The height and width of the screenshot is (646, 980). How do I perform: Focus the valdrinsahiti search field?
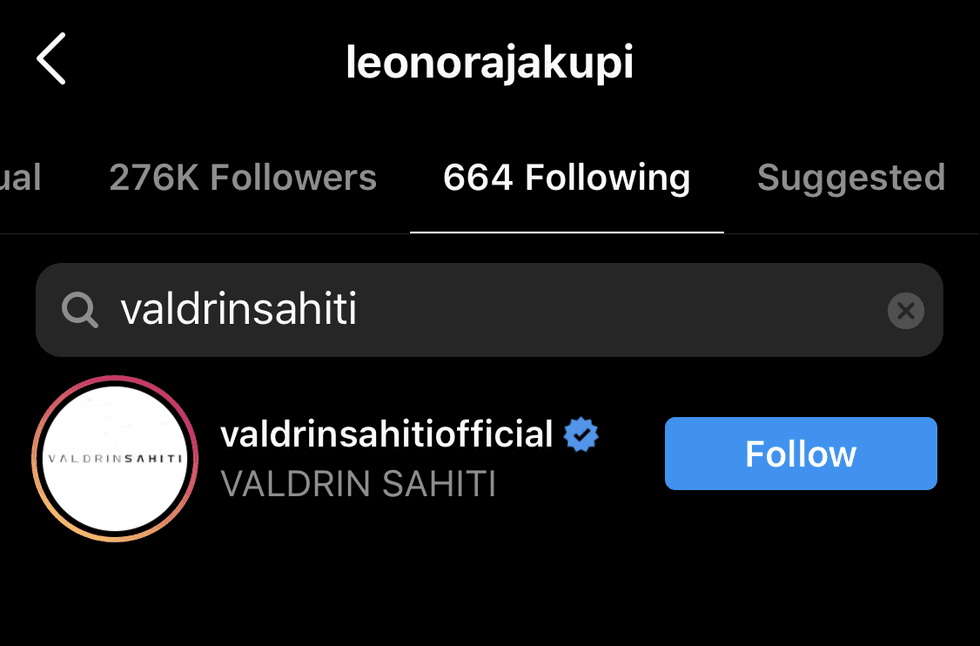pos(489,310)
